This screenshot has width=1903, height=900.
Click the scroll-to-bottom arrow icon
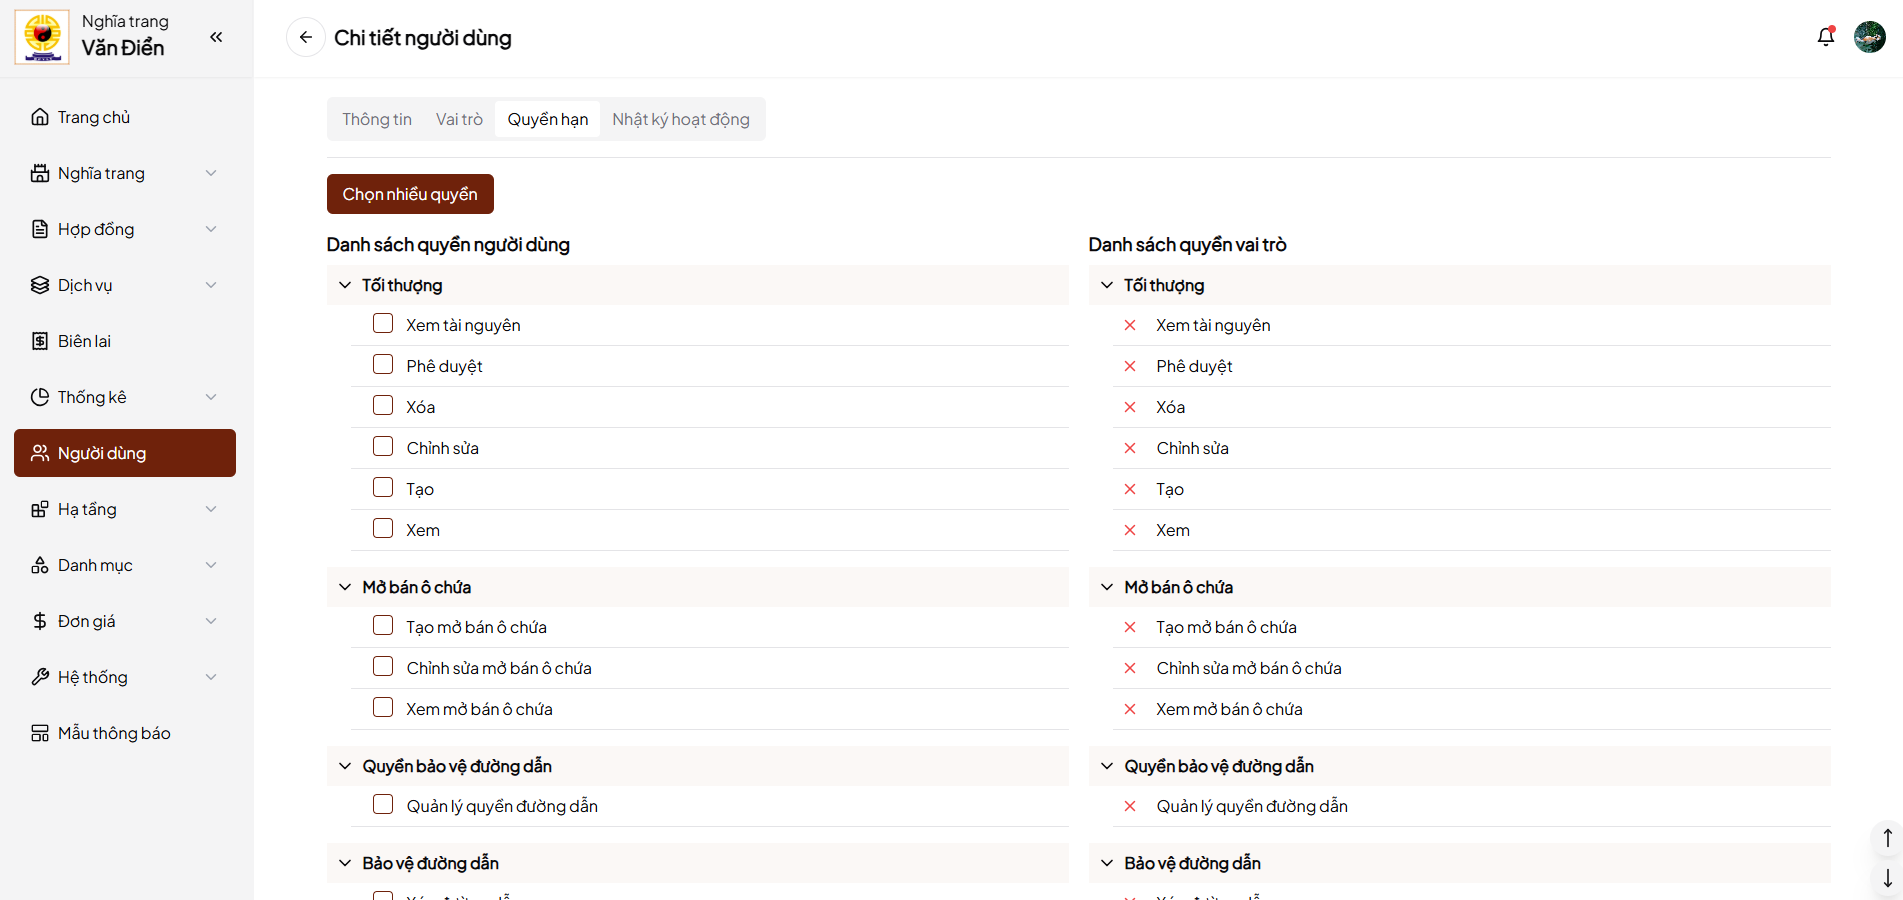1887,878
